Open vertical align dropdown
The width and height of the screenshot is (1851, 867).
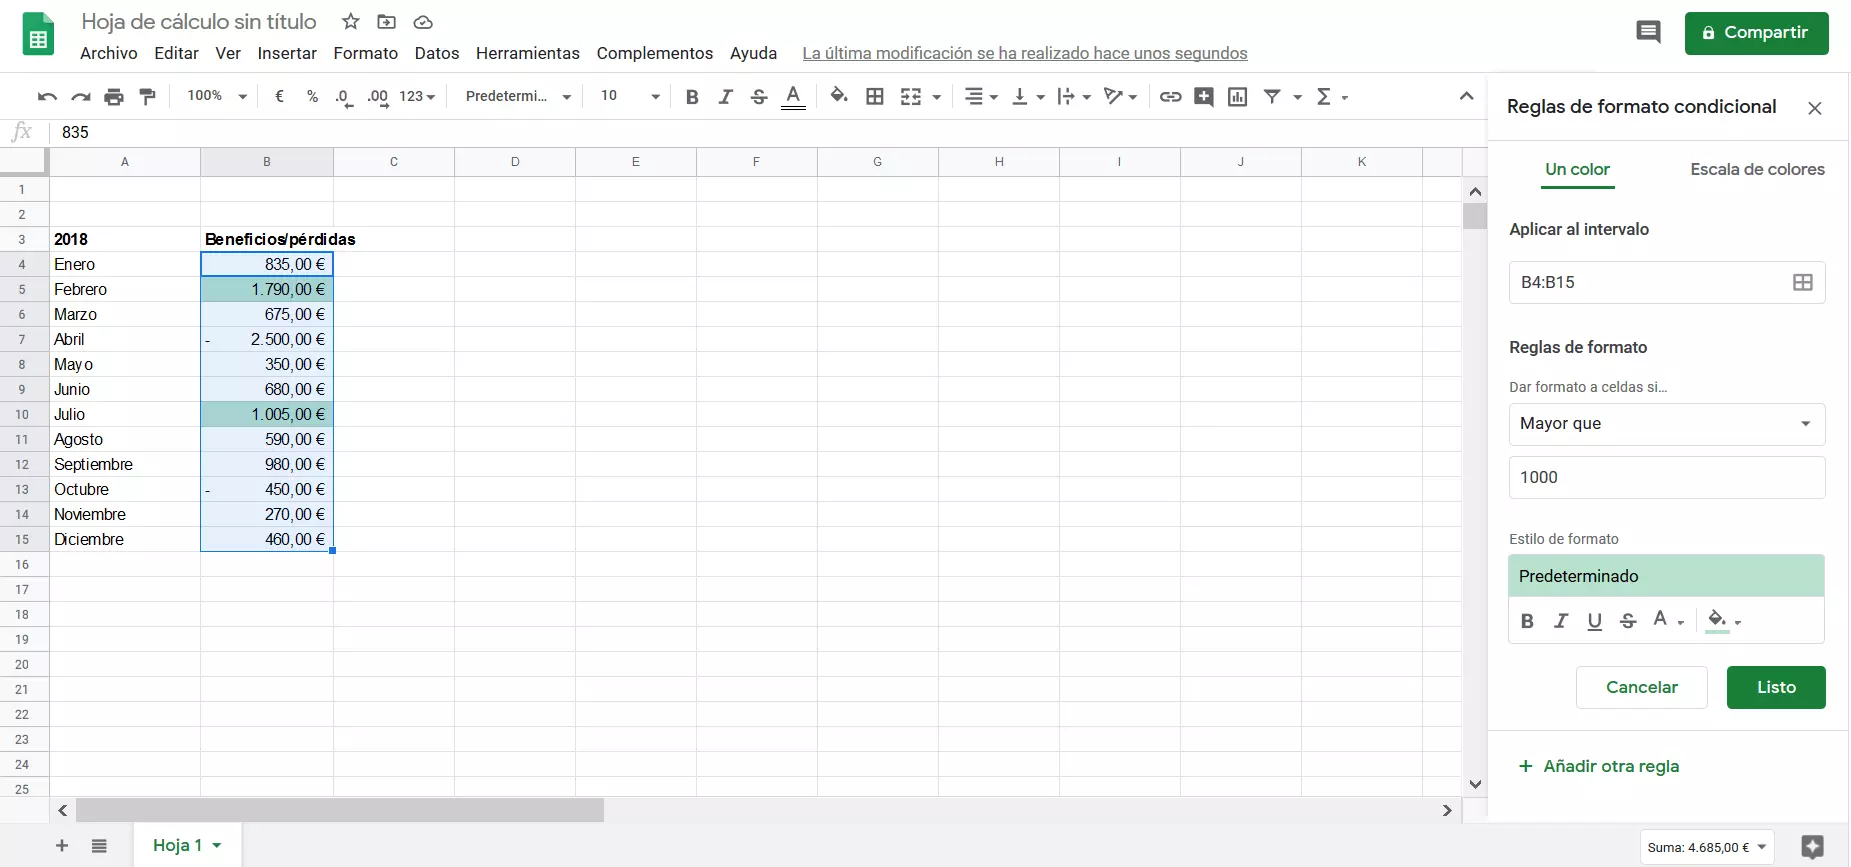(x=1028, y=97)
